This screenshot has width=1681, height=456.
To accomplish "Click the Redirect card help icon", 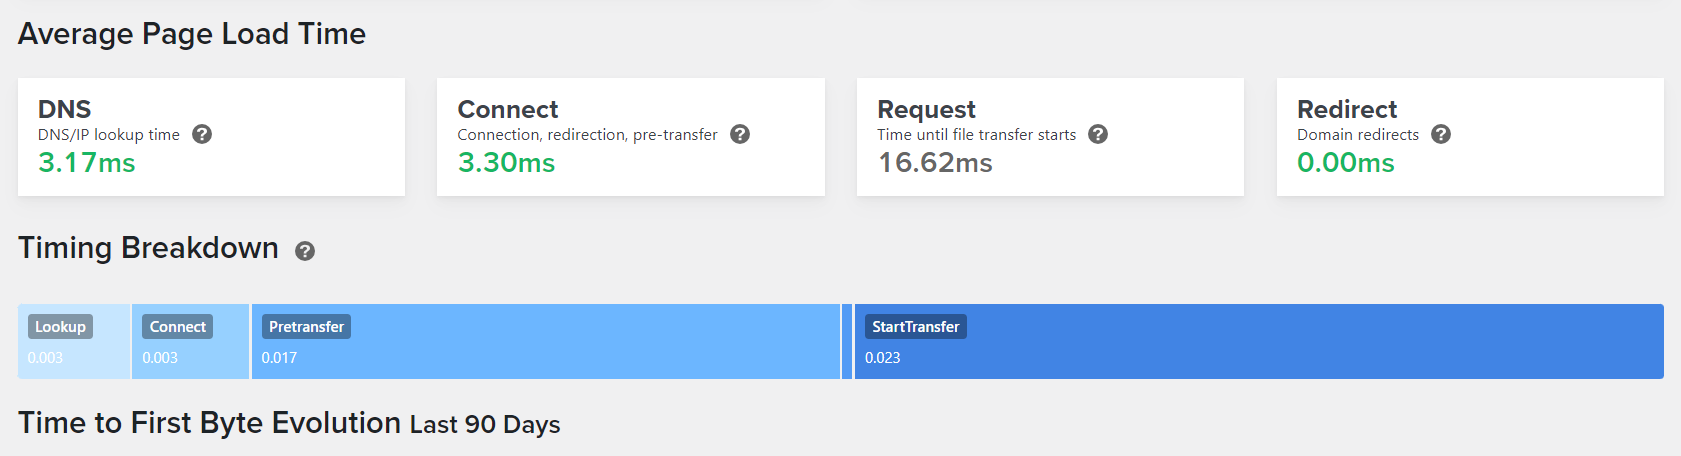I will point(1441,134).
